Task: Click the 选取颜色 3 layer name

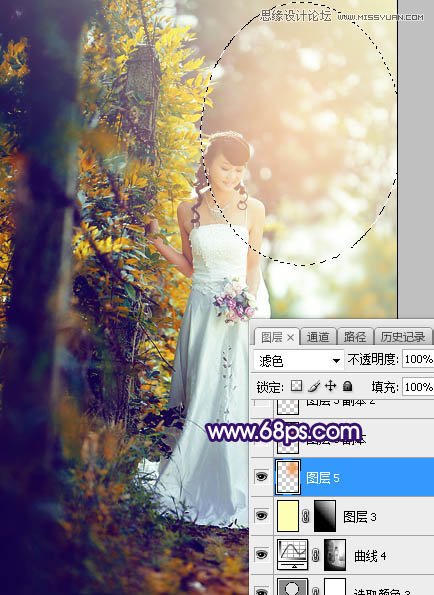Action: pos(382,592)
